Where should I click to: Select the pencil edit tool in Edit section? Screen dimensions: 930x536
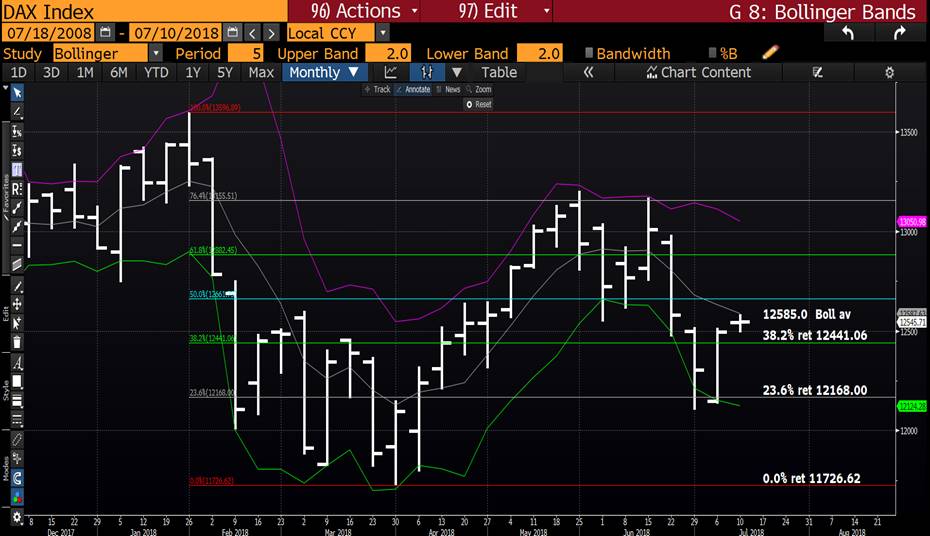[x=17, y=286]
